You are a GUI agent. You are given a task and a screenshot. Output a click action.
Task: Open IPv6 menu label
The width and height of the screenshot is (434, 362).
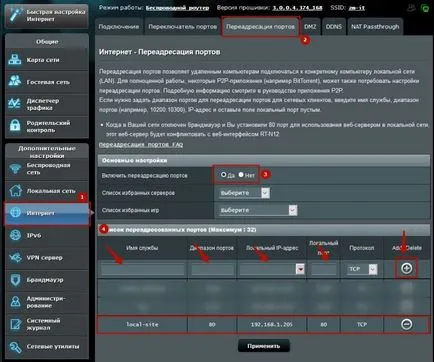click(34, 235)
